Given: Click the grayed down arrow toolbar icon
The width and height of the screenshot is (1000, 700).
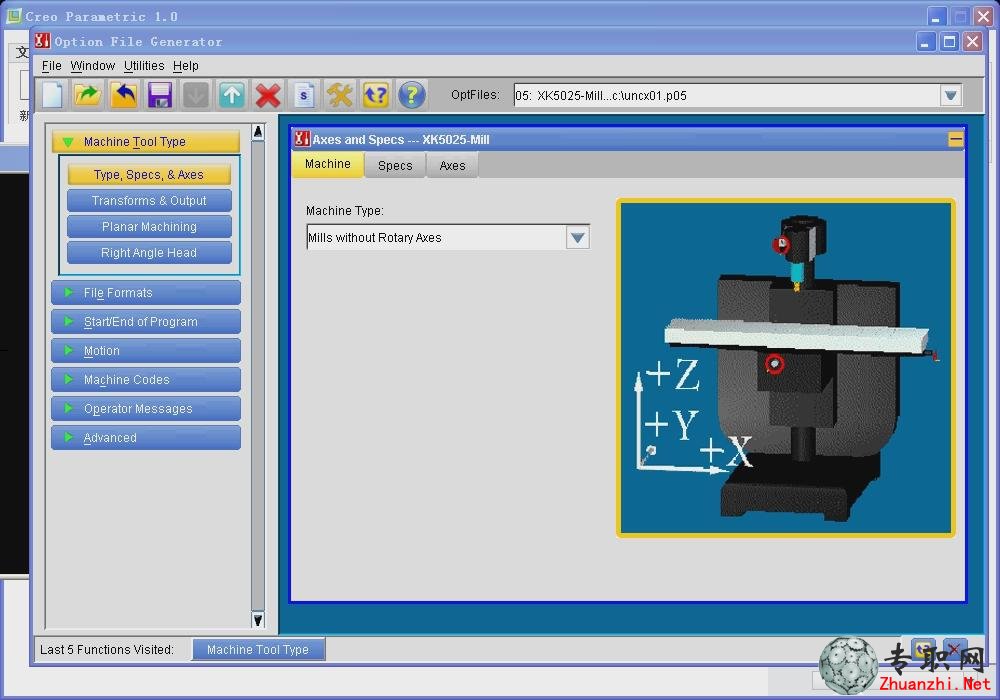Looking at the screenshot, I should [196, 95].
